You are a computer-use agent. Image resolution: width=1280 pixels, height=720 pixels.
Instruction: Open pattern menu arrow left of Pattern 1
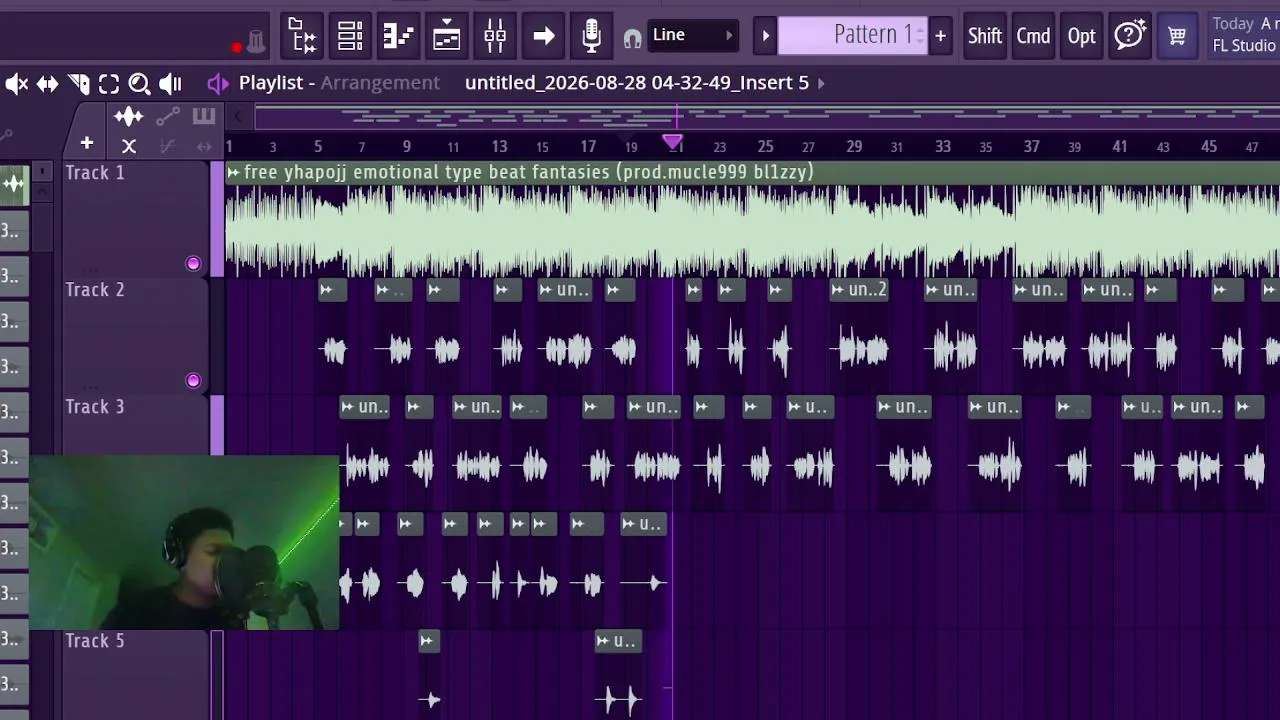coord(765,36)
